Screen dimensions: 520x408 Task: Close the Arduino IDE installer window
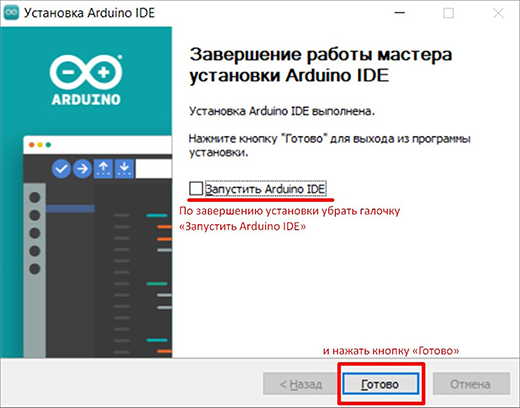coord(498,13)
